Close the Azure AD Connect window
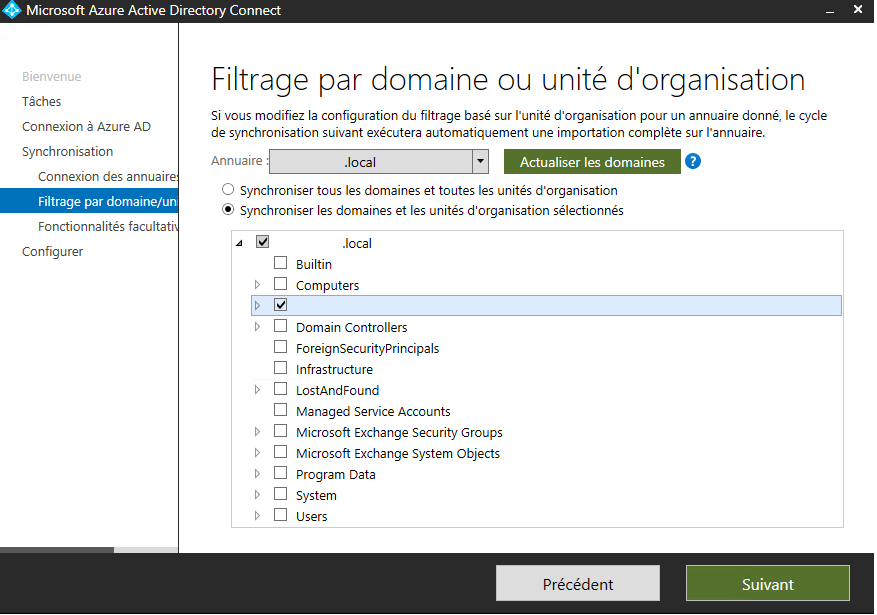The width and height of the screenshot is (877, 615). click(858, 10)
